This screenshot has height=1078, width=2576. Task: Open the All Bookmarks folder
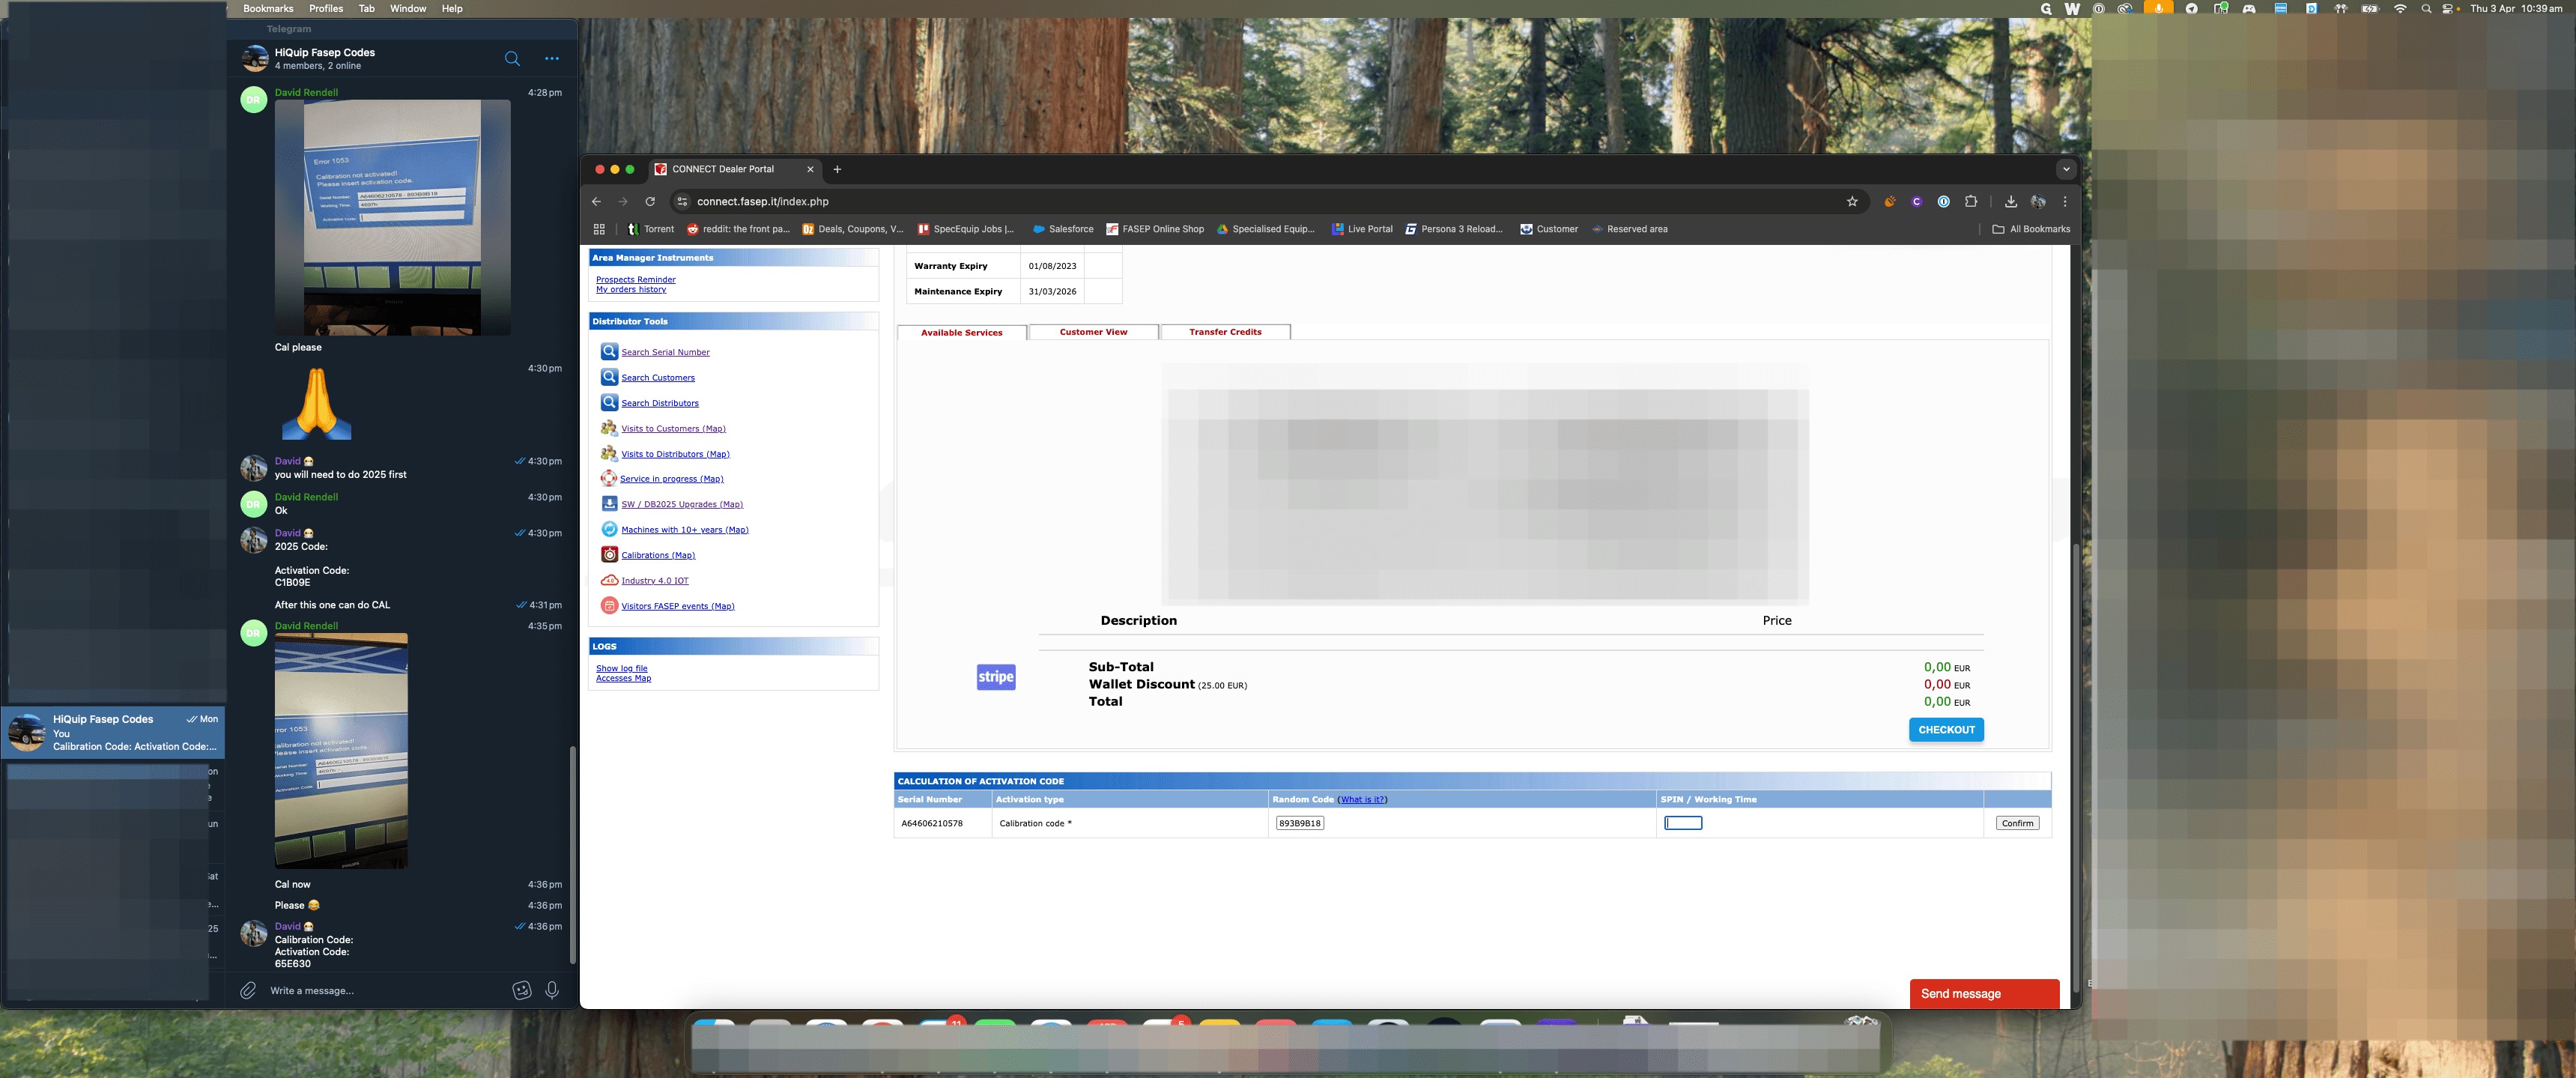[x=2031, y=229]
